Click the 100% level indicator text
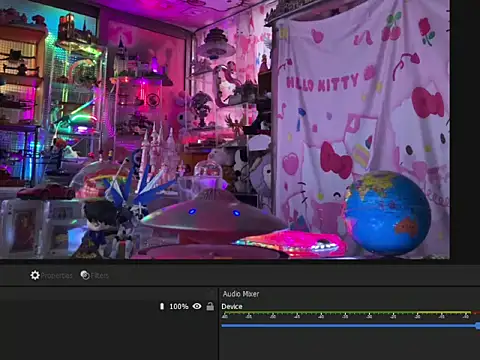This screenshot has width=480, height=360. (179, 306)
